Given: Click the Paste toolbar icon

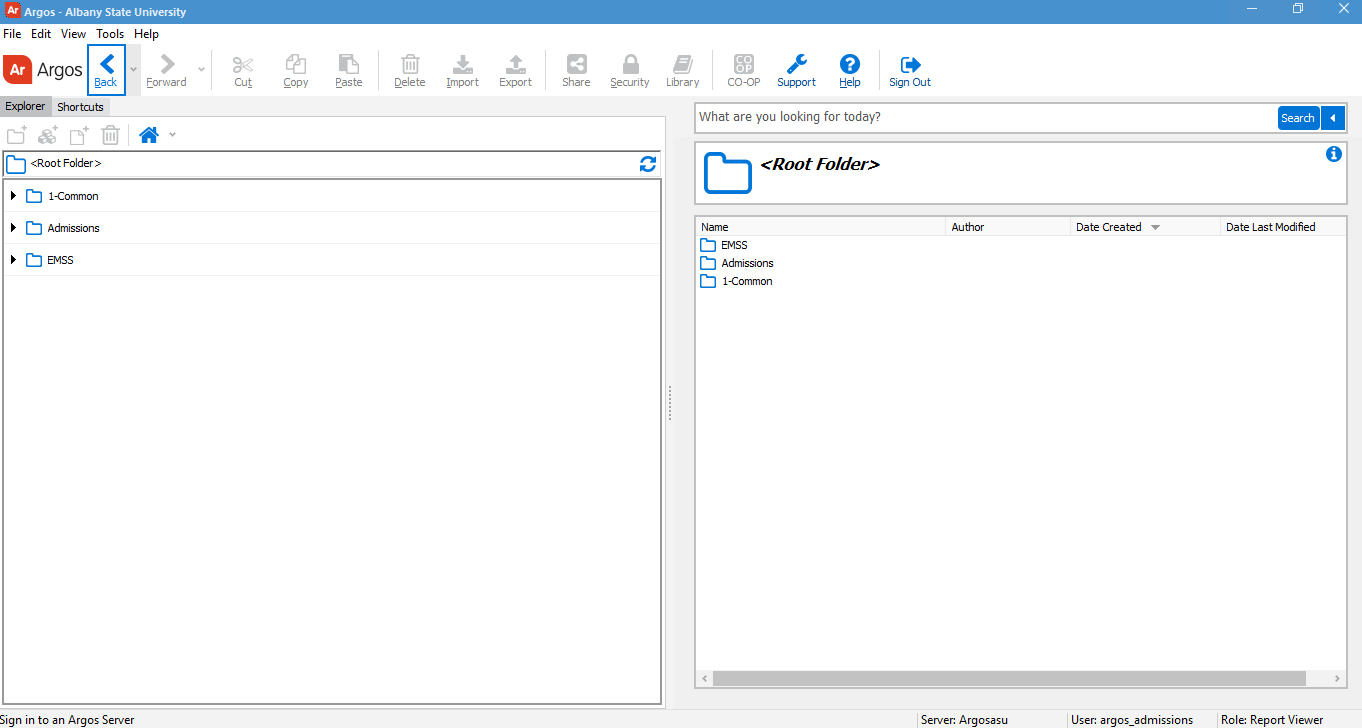Looking at the screenshot, I should [349, 70].
